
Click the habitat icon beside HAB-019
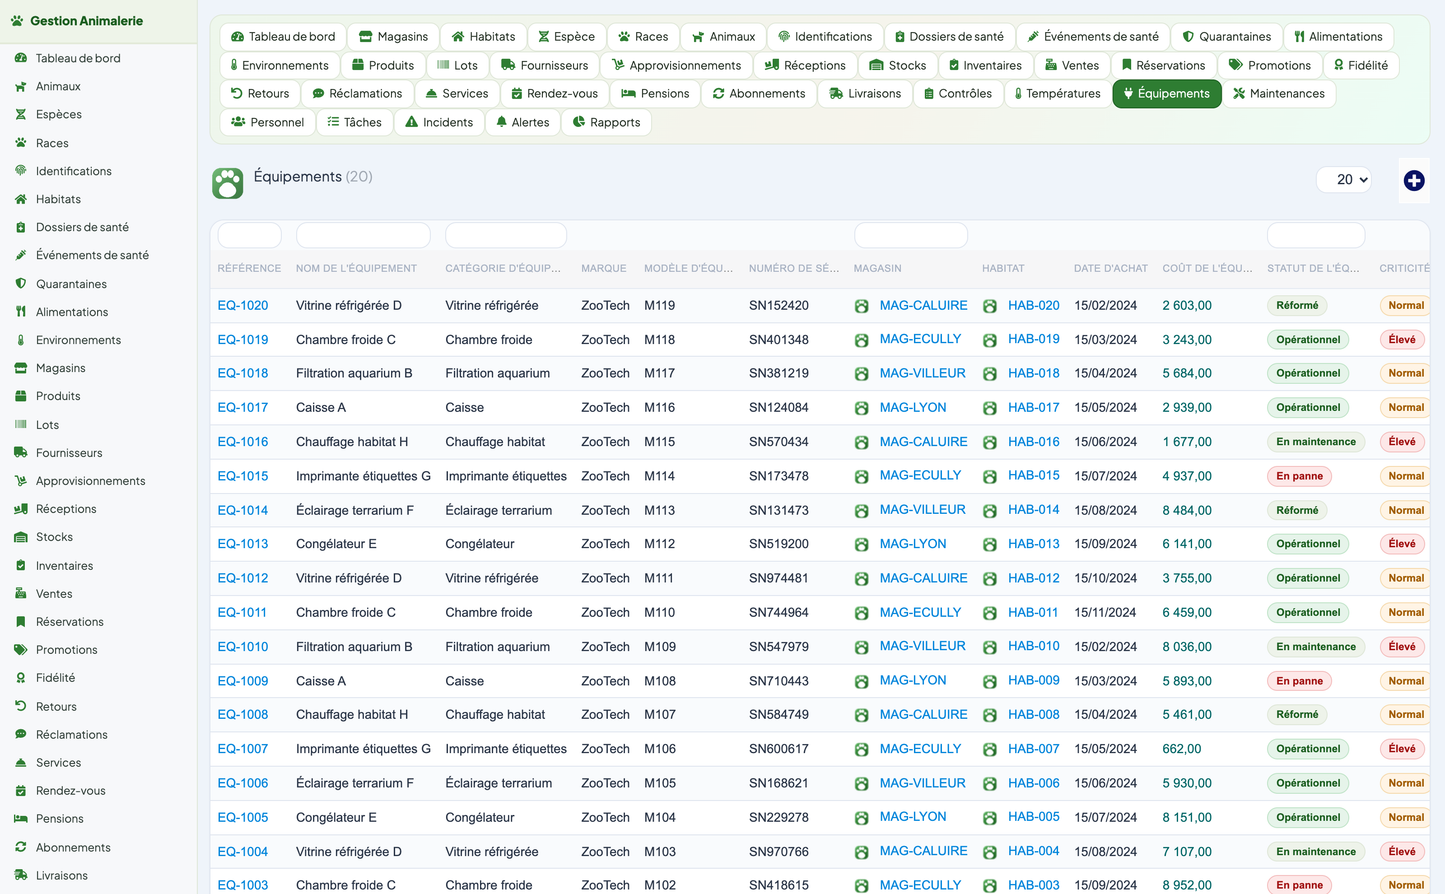pos(989,340)
